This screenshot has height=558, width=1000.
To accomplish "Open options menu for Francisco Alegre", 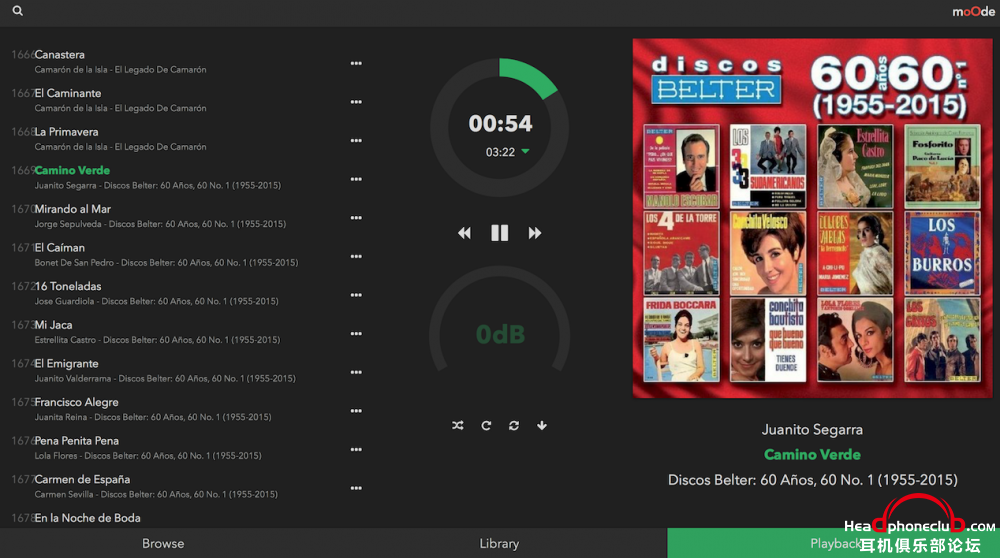I will pos(356,411).
